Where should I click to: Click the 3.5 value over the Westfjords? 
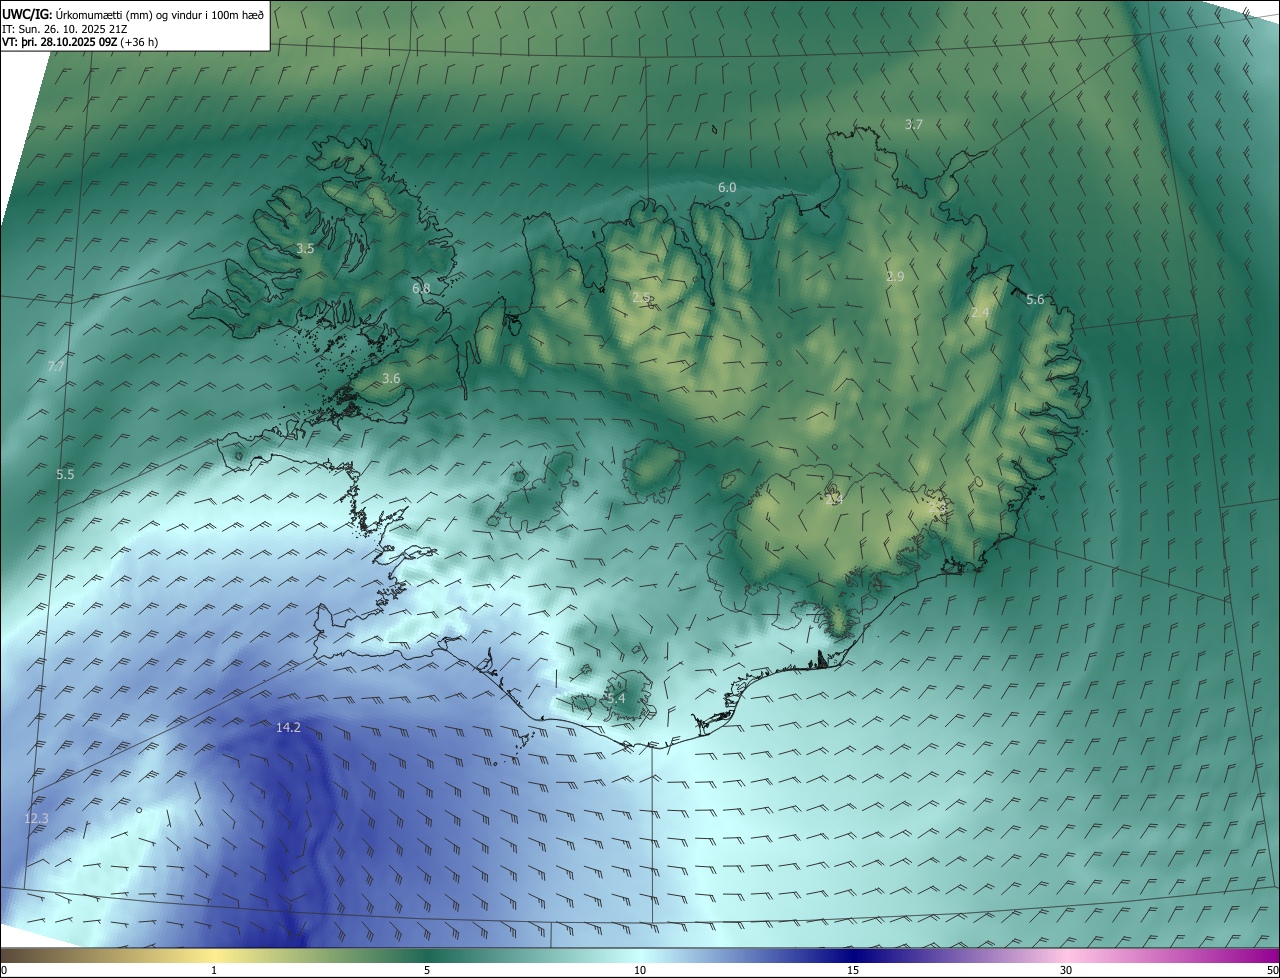[305, 248]
